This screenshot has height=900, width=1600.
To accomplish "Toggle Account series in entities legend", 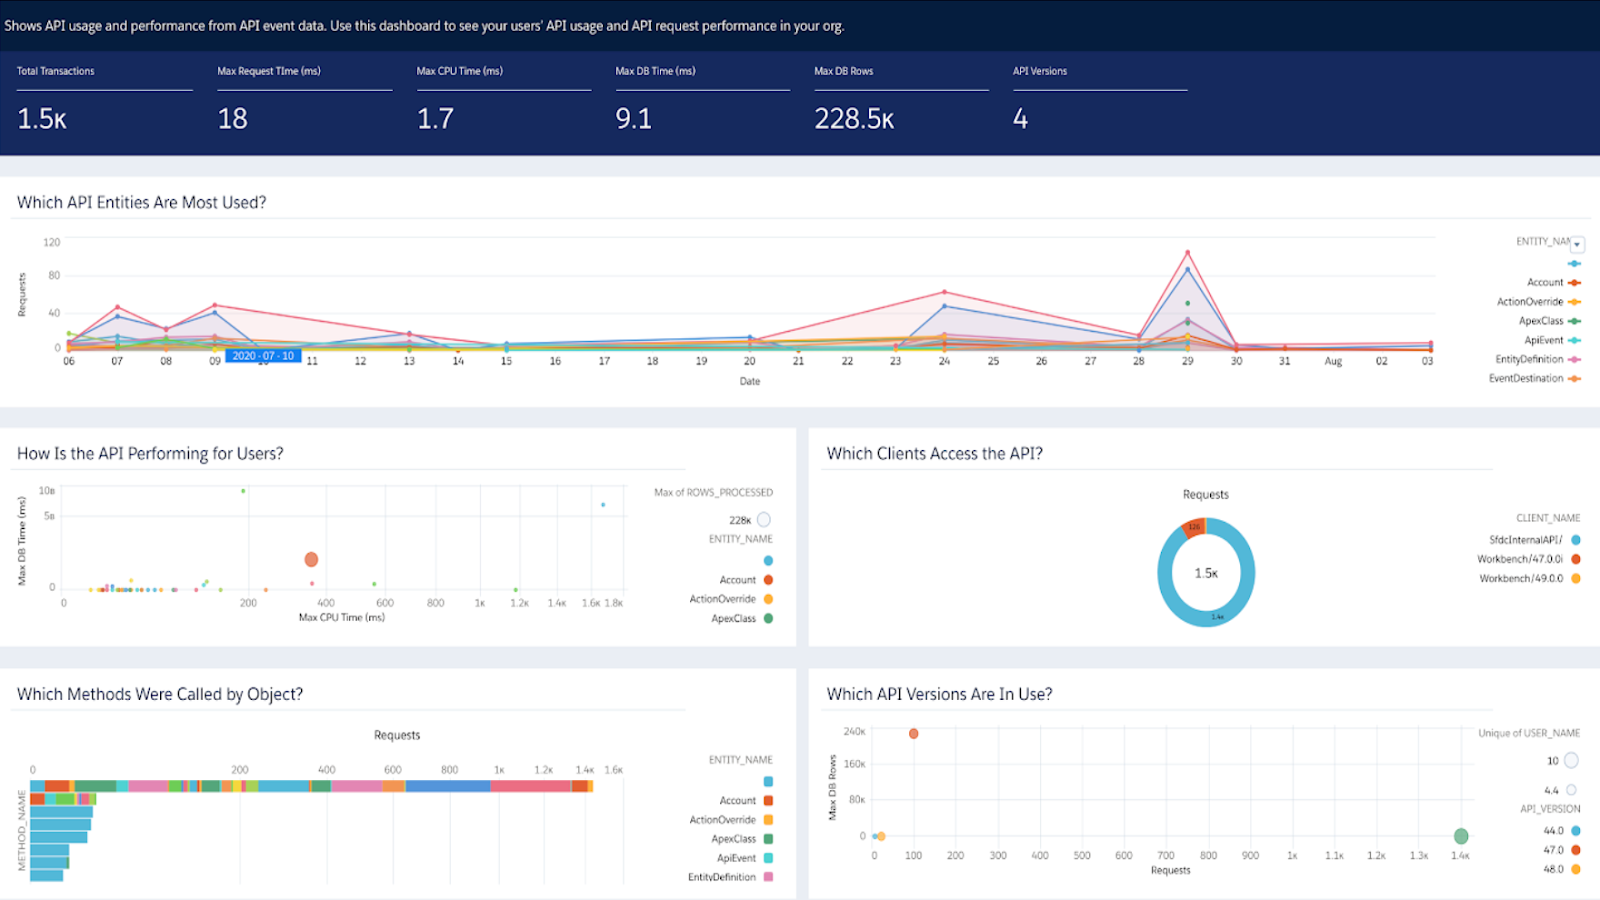I will [x=1553, y=283].
